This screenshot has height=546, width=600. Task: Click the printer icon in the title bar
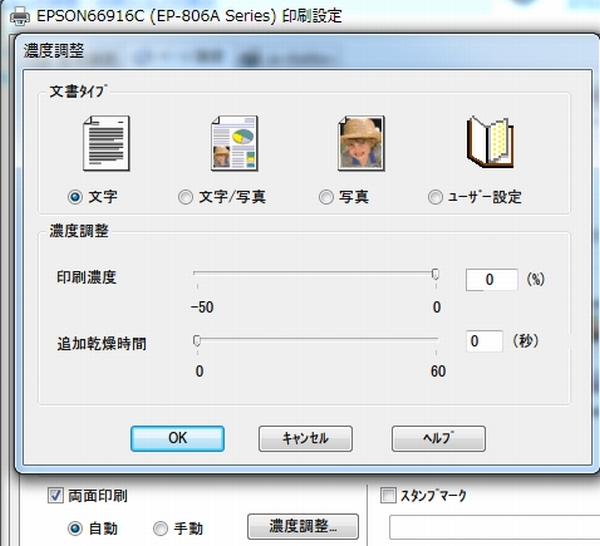point(20,17)
